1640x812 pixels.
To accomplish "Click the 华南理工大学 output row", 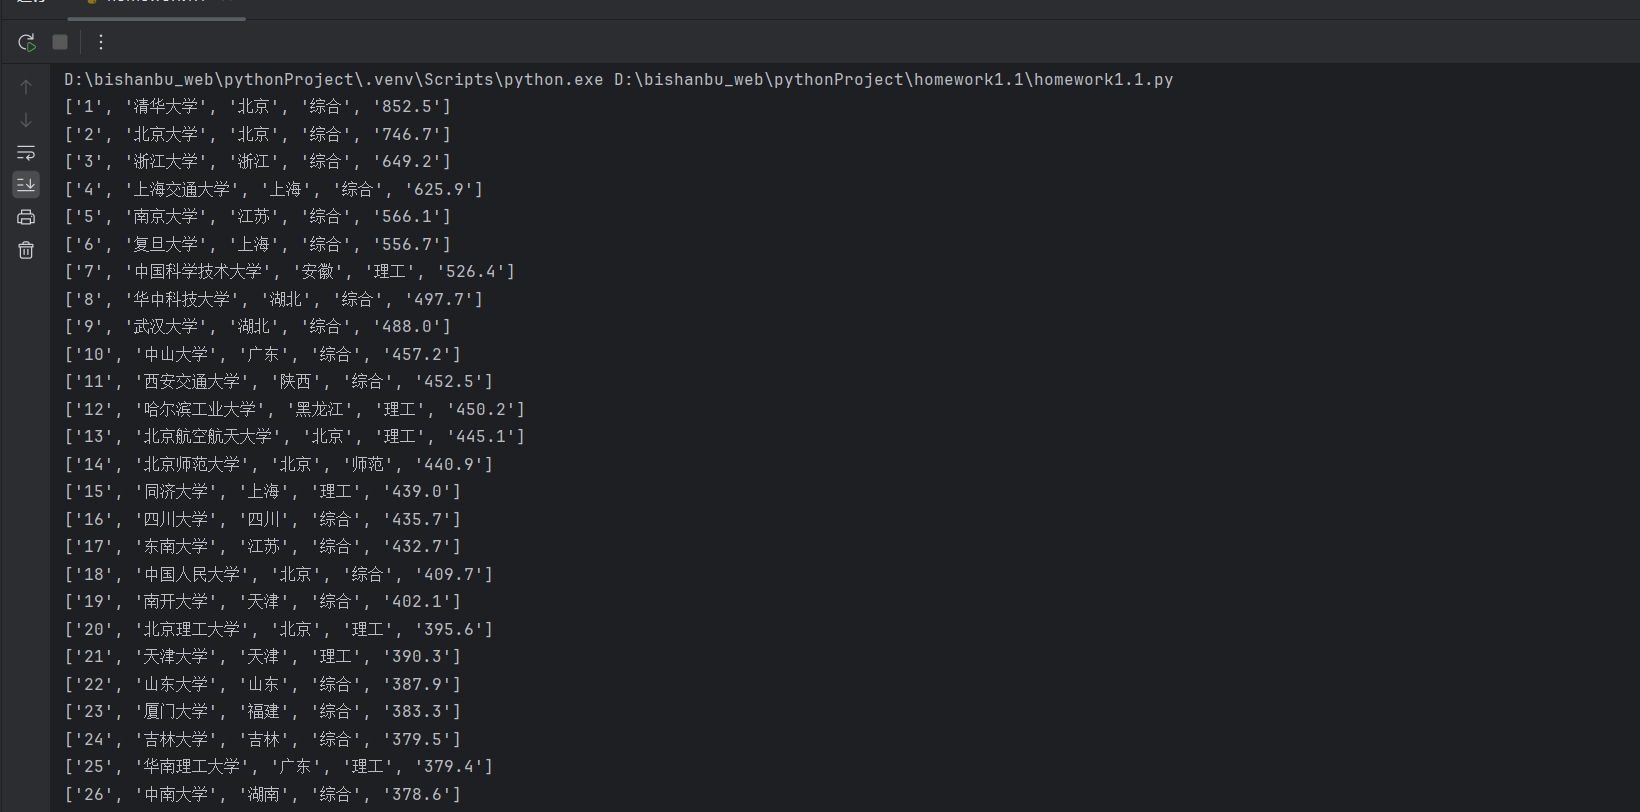I will [x=278, y=766].
